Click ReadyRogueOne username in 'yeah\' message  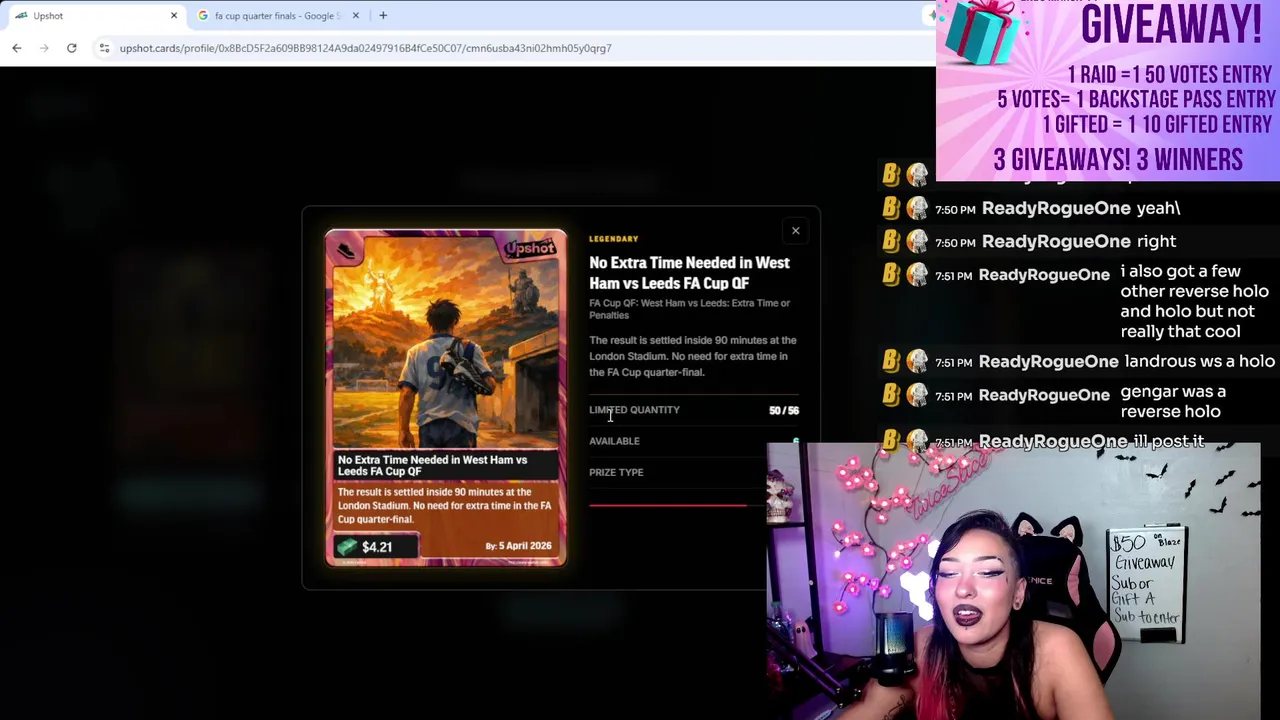pos(1056,208)
